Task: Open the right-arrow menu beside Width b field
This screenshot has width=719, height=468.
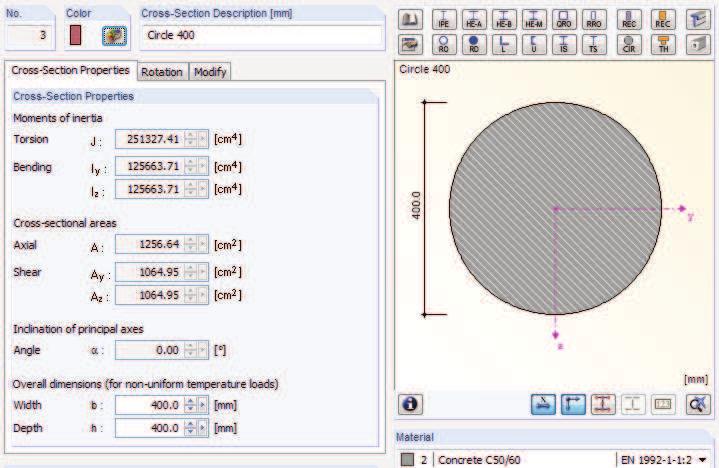Action: (x=202, y=405)
